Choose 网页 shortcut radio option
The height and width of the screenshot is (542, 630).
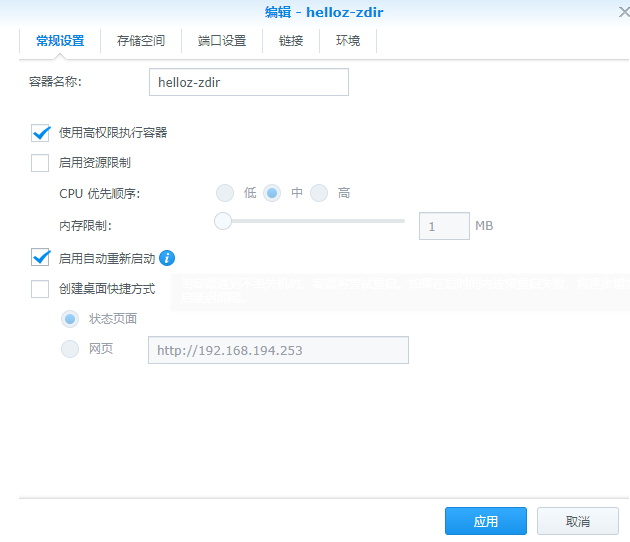(70, 349)
